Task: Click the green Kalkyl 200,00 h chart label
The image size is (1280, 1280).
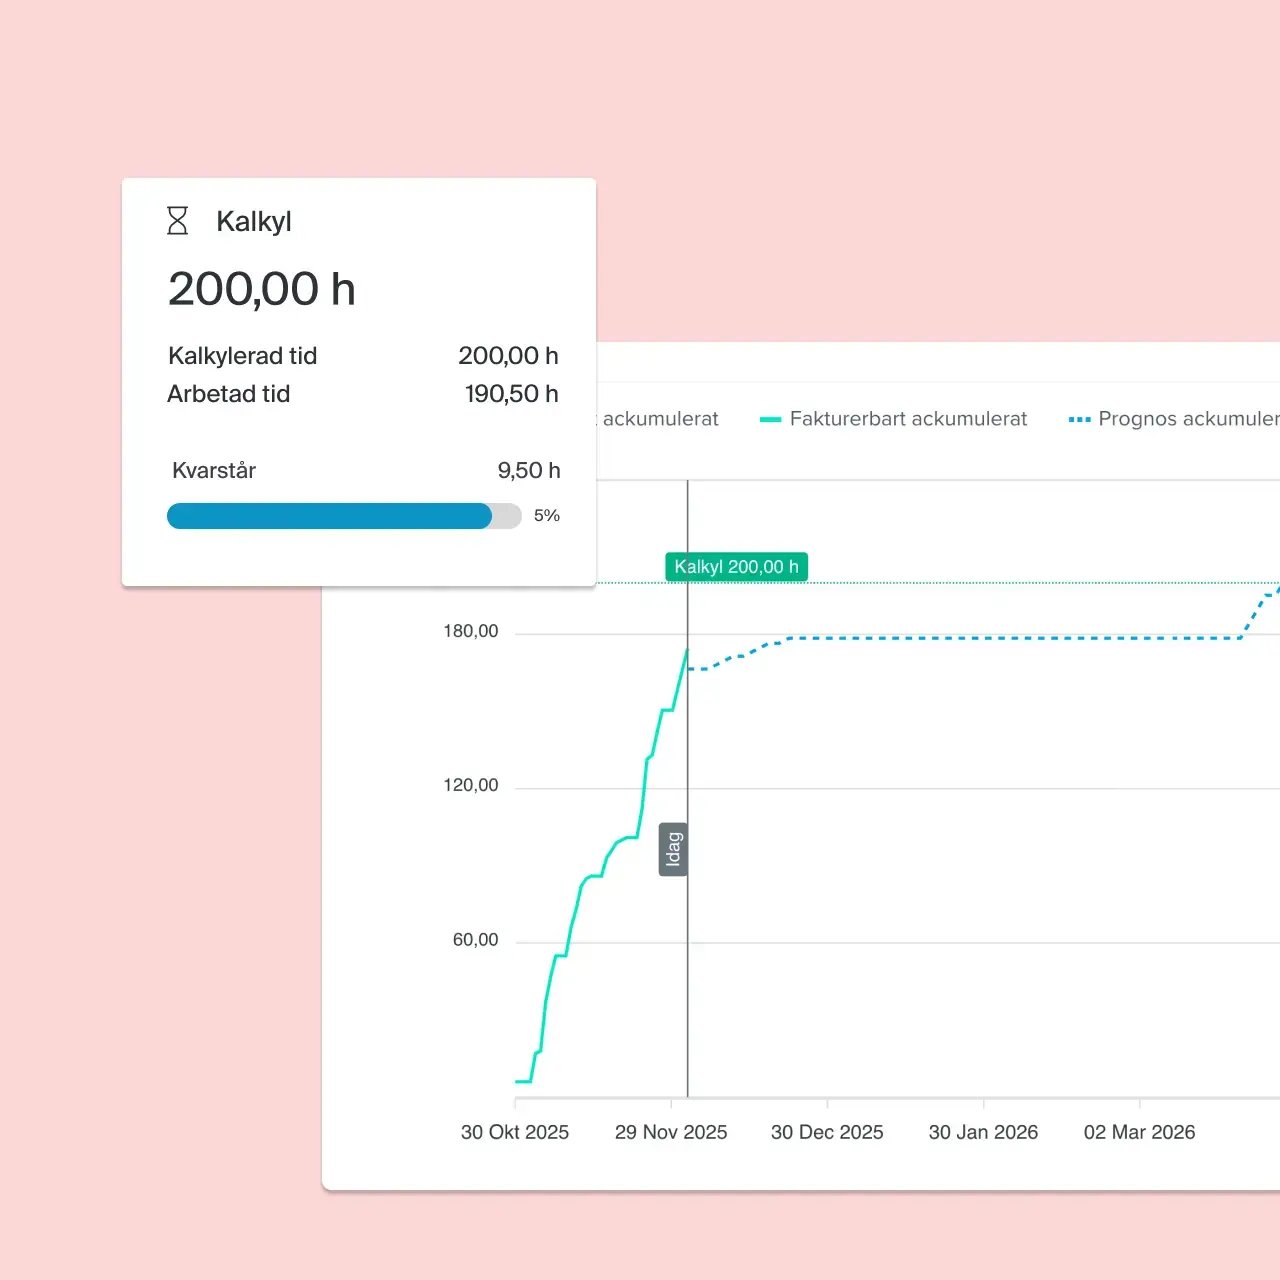Action: (736, 567)
